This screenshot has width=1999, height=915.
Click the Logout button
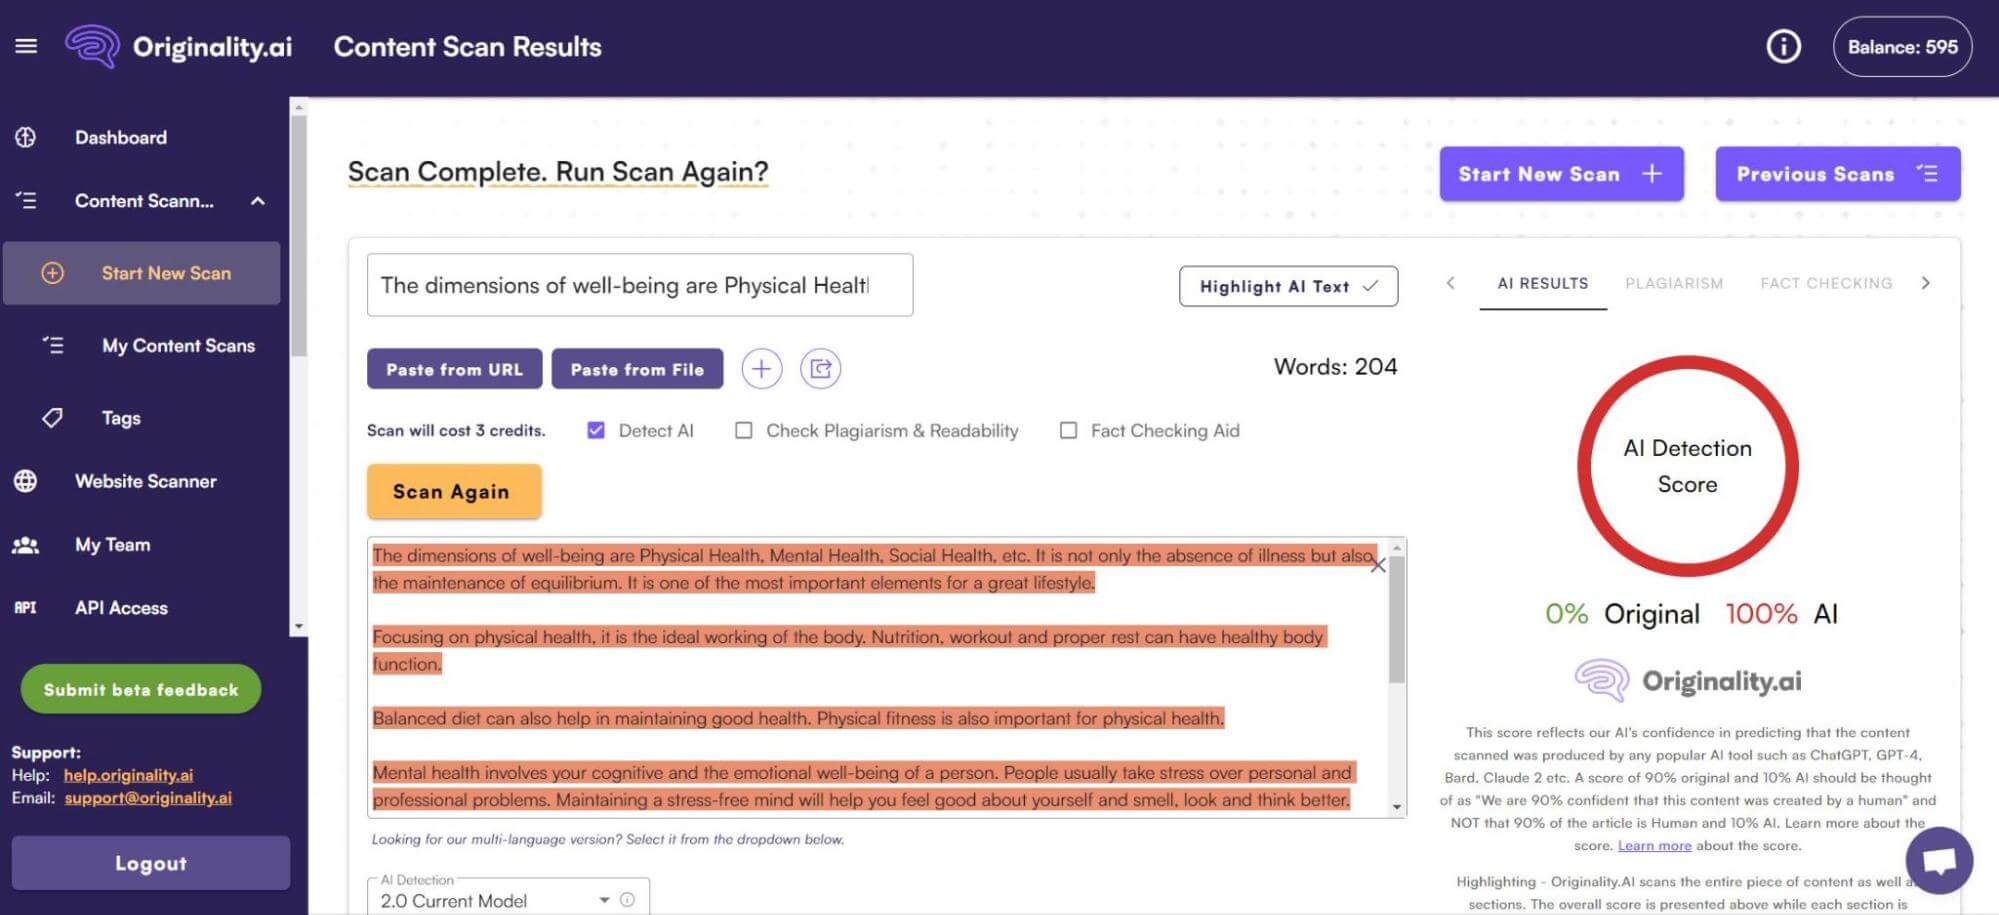[151, 863]
